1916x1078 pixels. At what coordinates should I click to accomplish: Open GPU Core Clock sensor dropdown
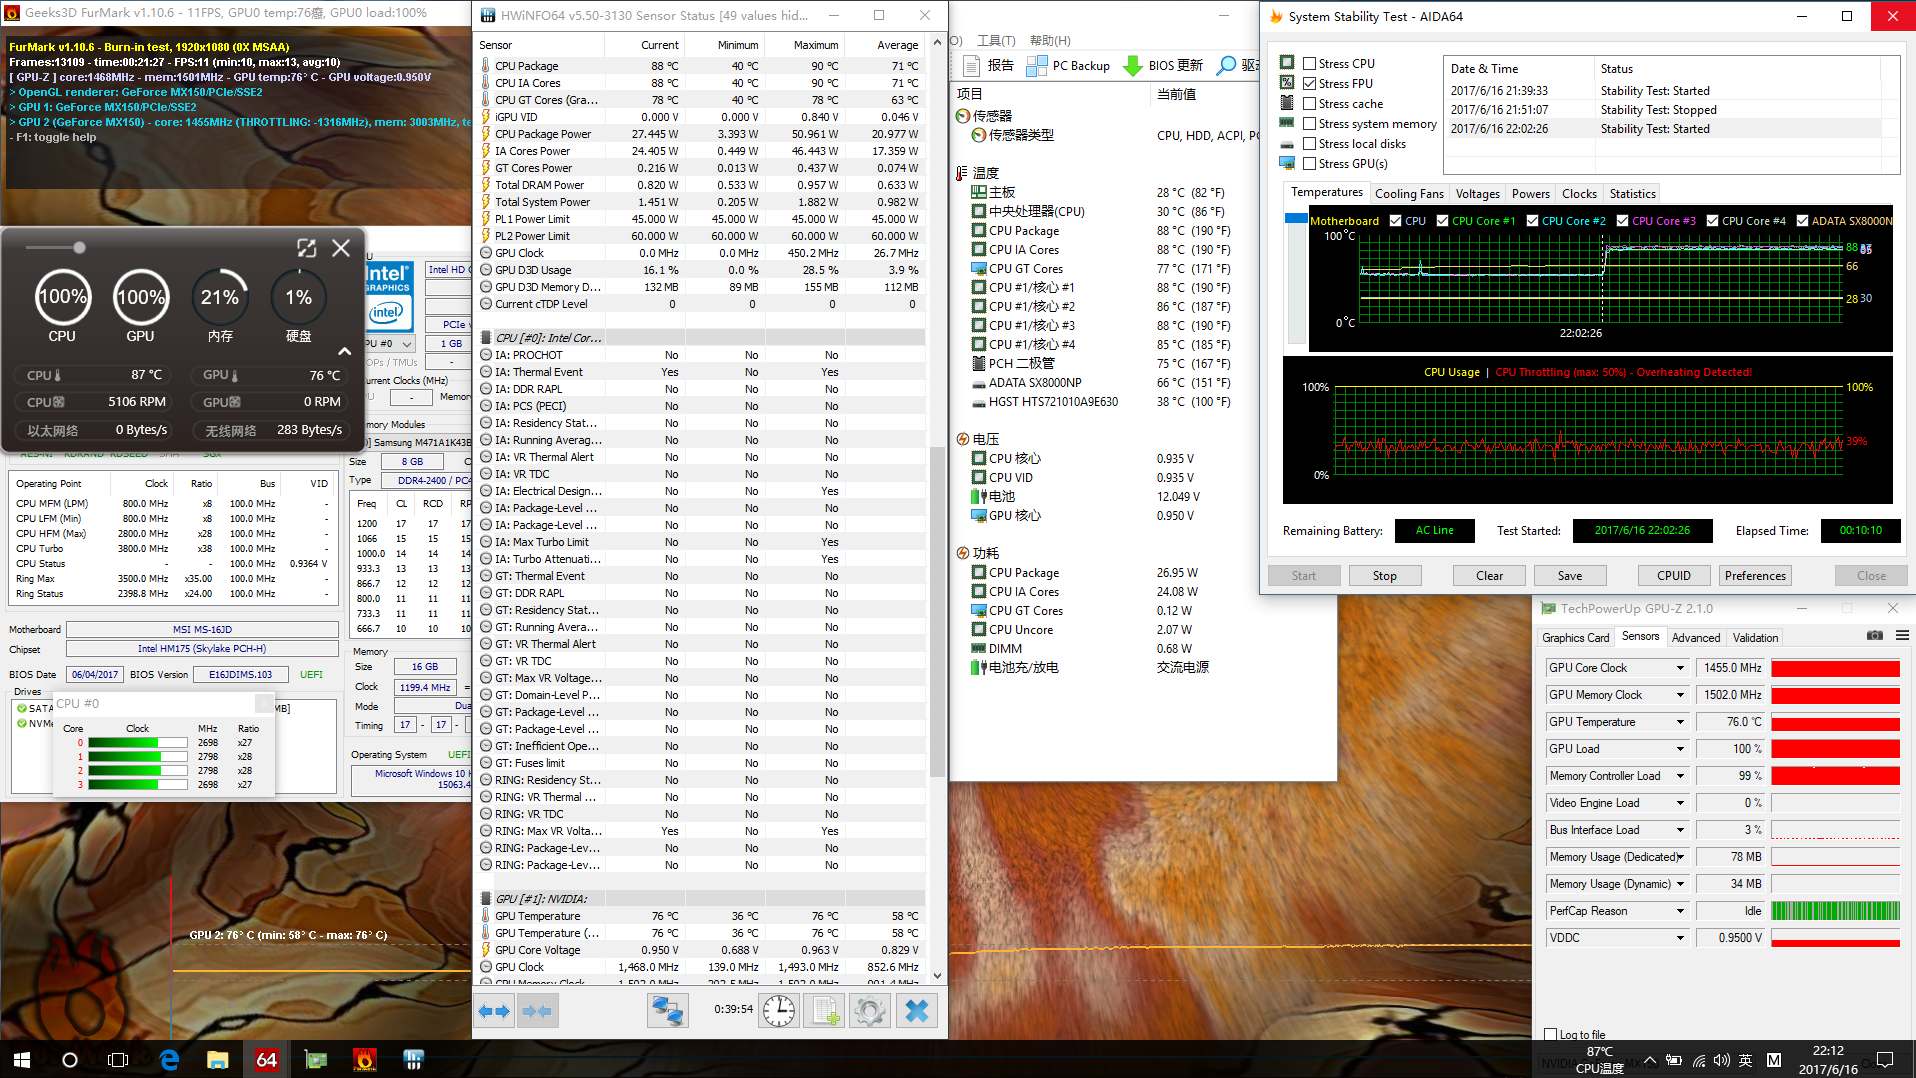click(1680, 667)
